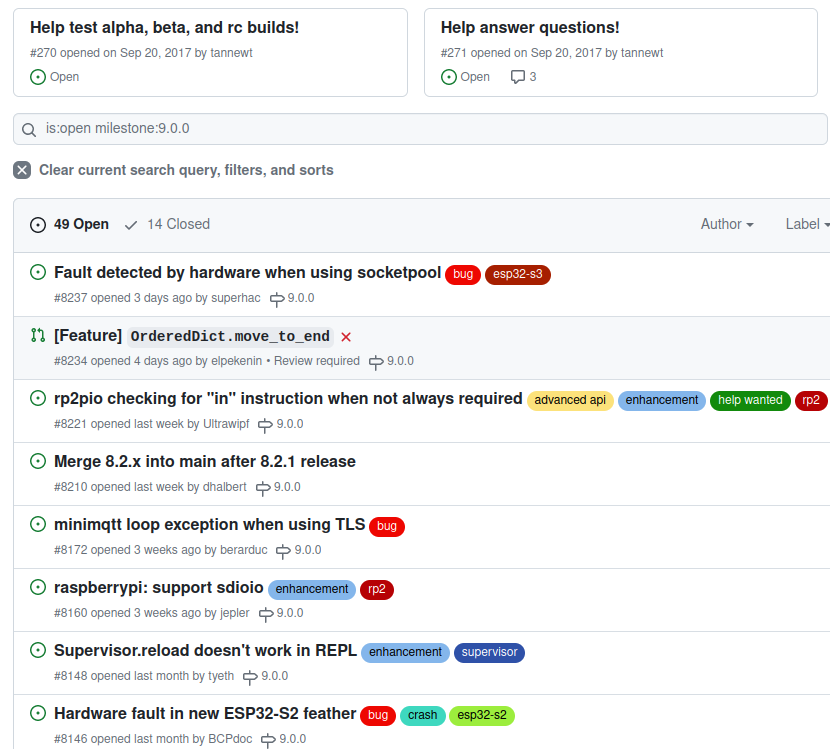The image size is (830, 749).
Task: Open author link superhac on issue #8237
Action: click(x=236, y=298)
